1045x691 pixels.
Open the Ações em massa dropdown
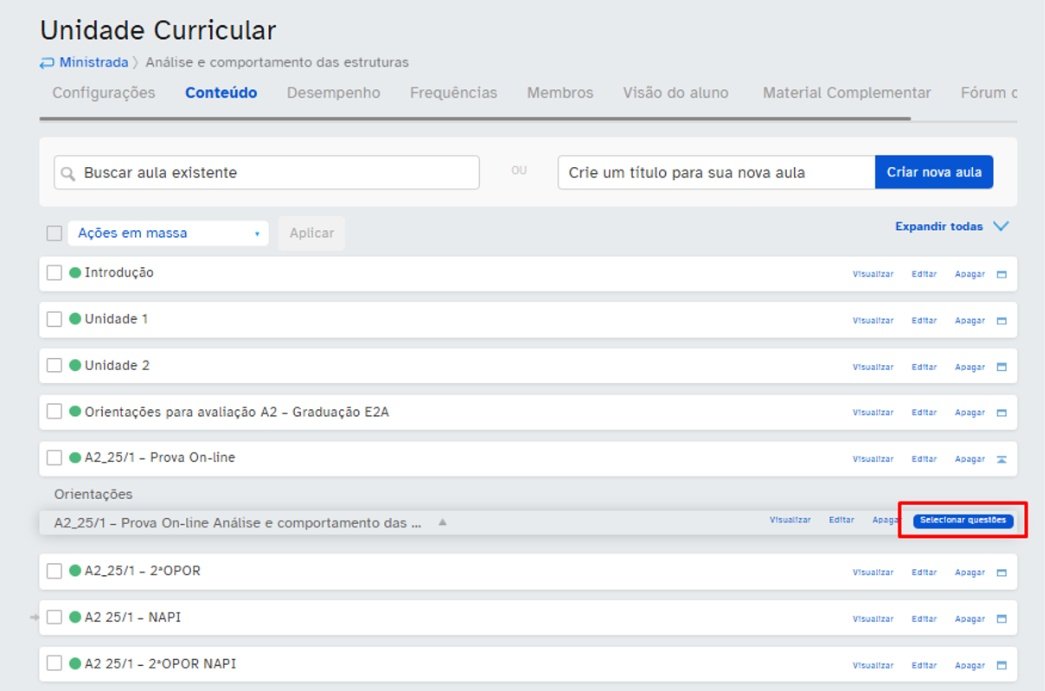pyautogui.click(x=168, y=233)
